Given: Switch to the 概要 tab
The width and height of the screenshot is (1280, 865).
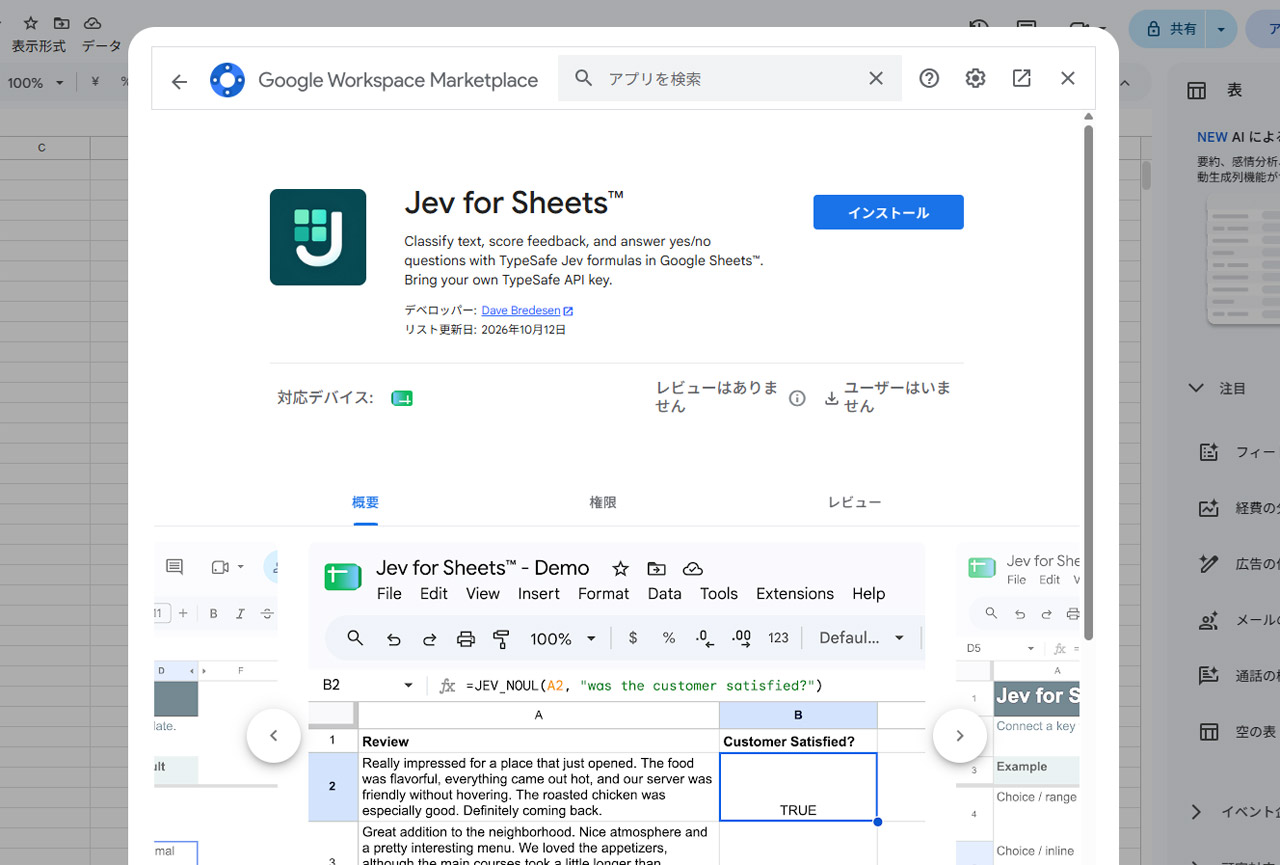Looking at the screenshot, I should click(x=366, y=503).
